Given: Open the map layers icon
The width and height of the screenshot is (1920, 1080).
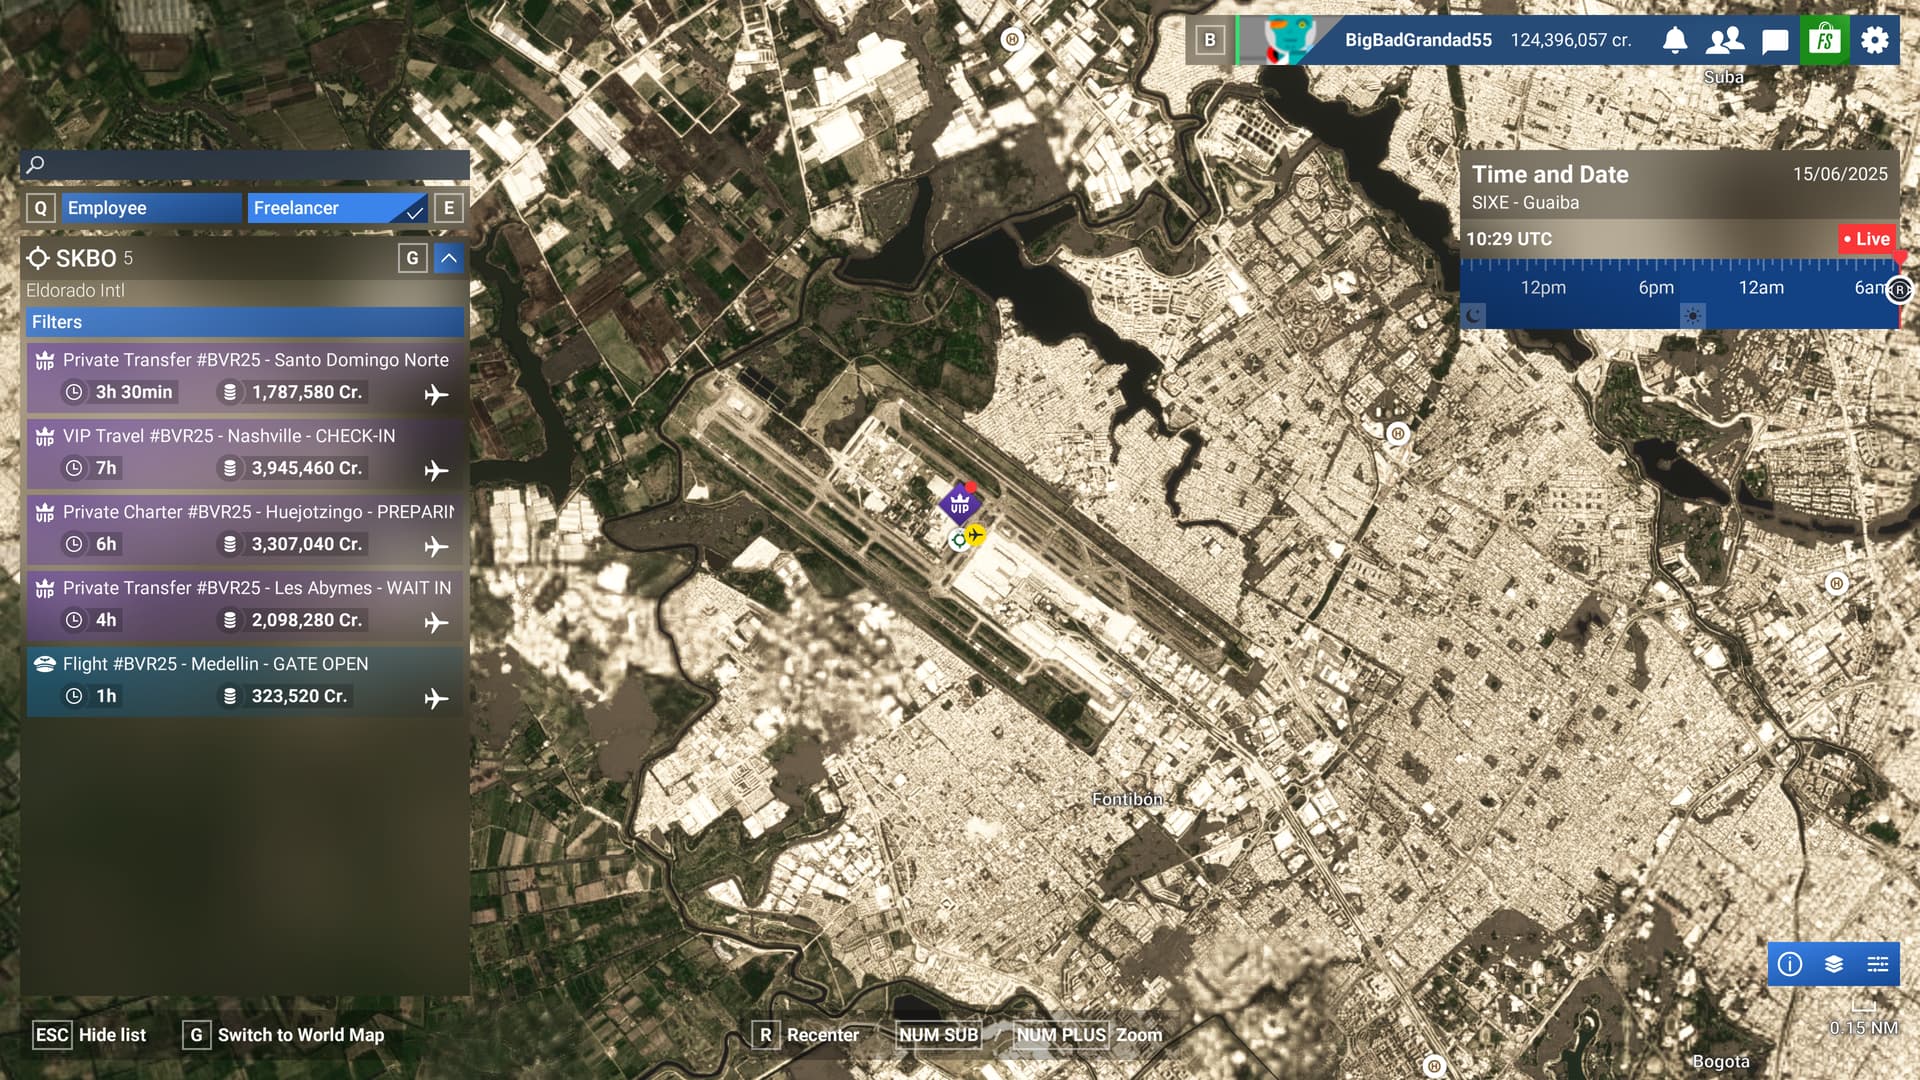Looking at the screenshot, I should (1834, 964).
